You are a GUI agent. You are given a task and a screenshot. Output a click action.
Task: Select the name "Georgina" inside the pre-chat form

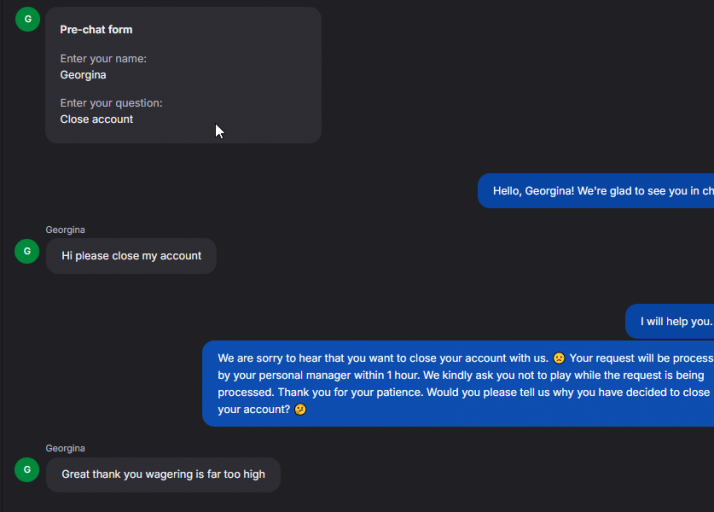(83, 75)
